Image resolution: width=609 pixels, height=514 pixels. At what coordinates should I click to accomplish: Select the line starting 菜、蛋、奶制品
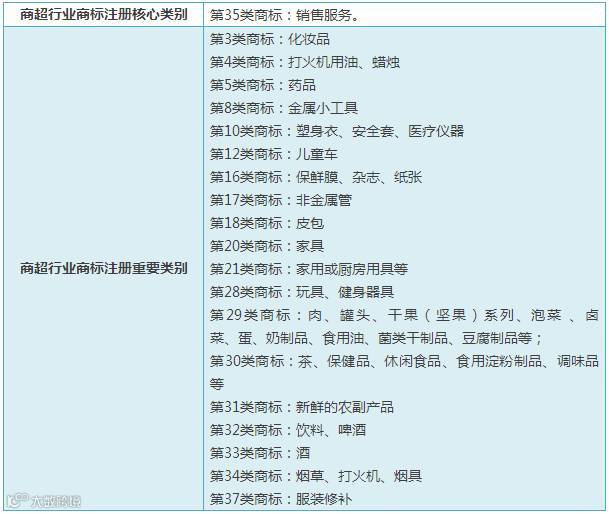point(376,338)
